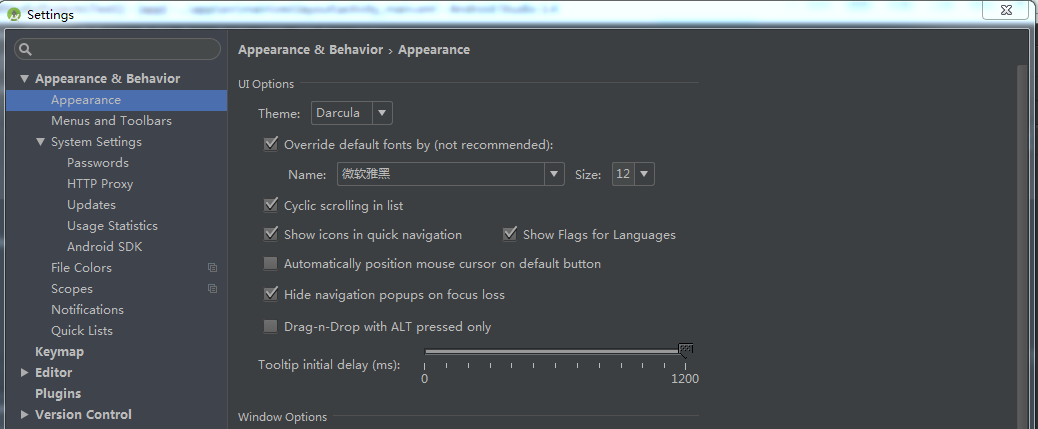Image resolution: width=1038 pixels, height=429 pixels.
Task: Expand the Editor settings section
Action: tap(24, 373)
